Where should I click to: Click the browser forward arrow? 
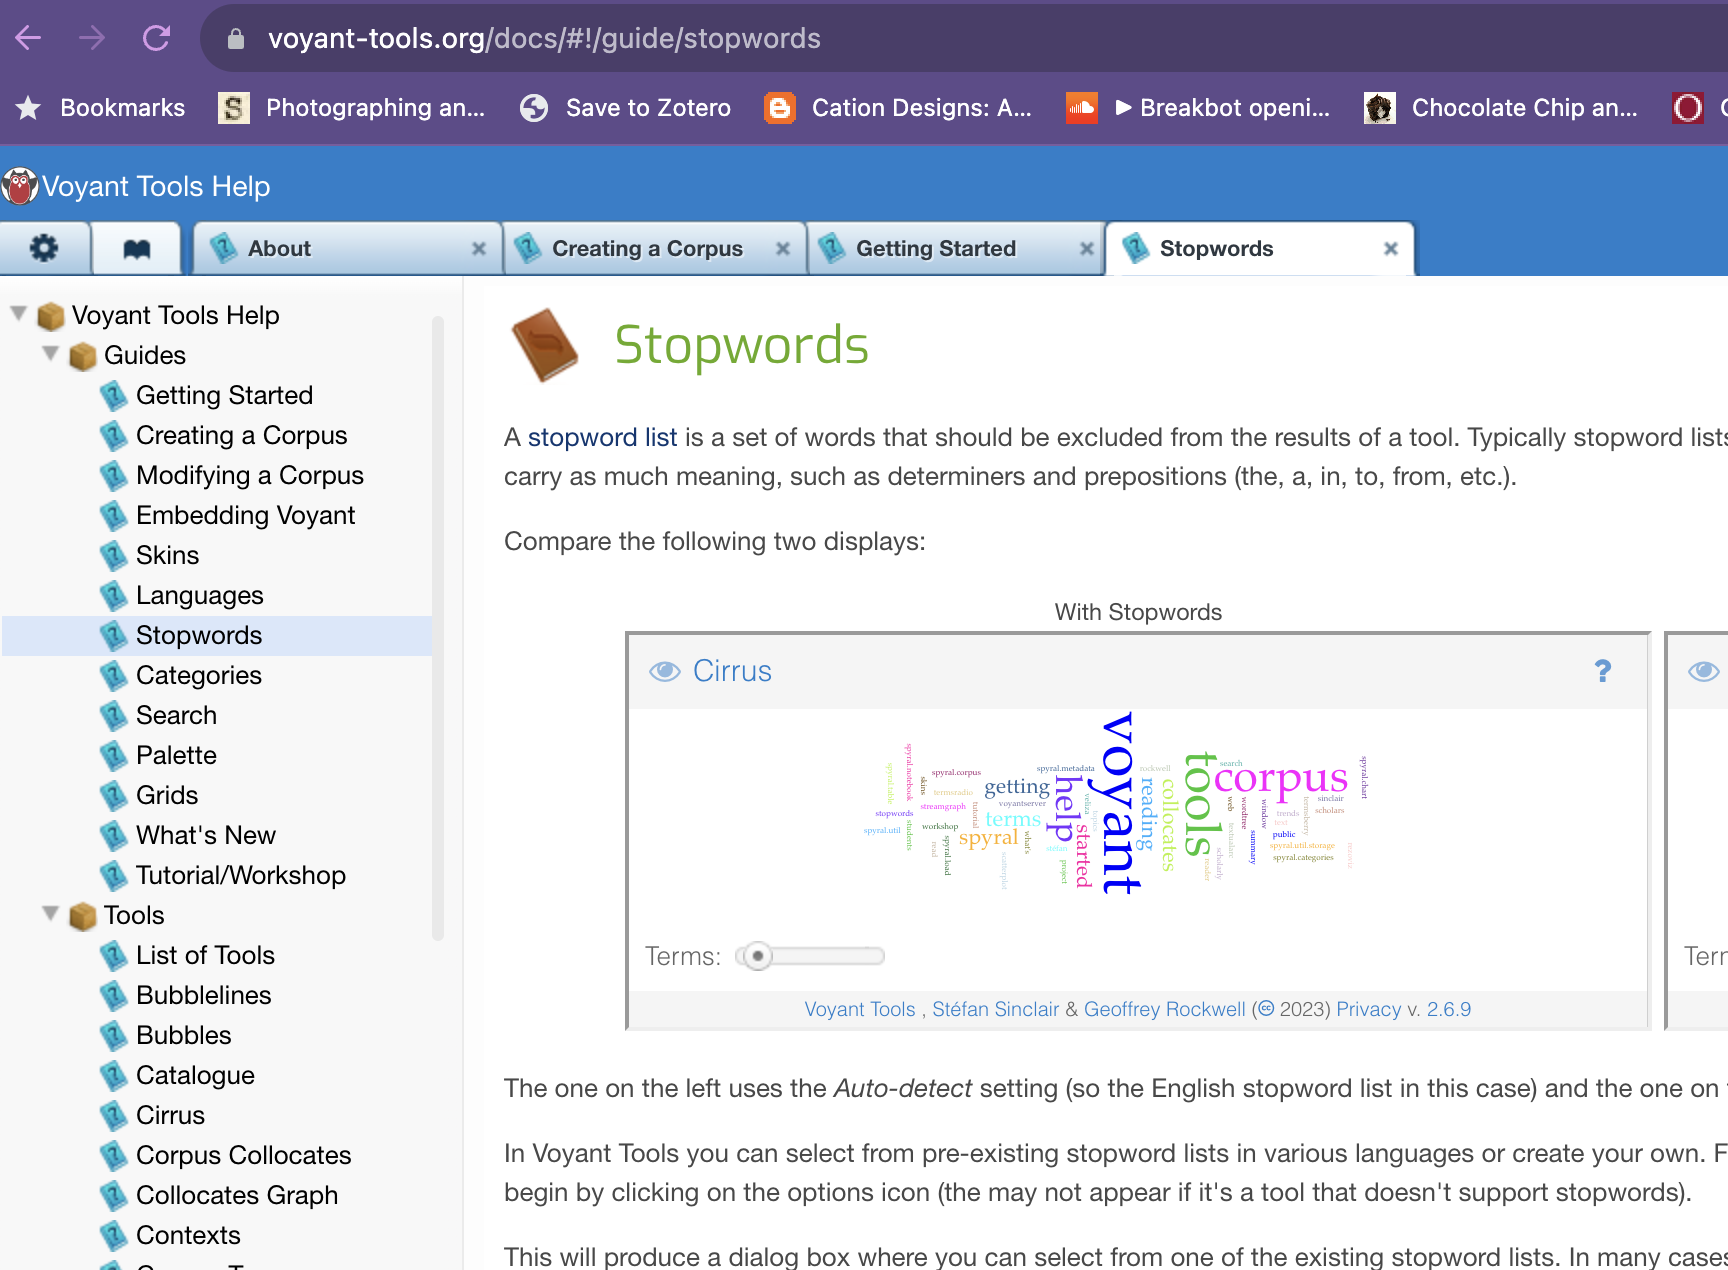click(x=92, y=38)
